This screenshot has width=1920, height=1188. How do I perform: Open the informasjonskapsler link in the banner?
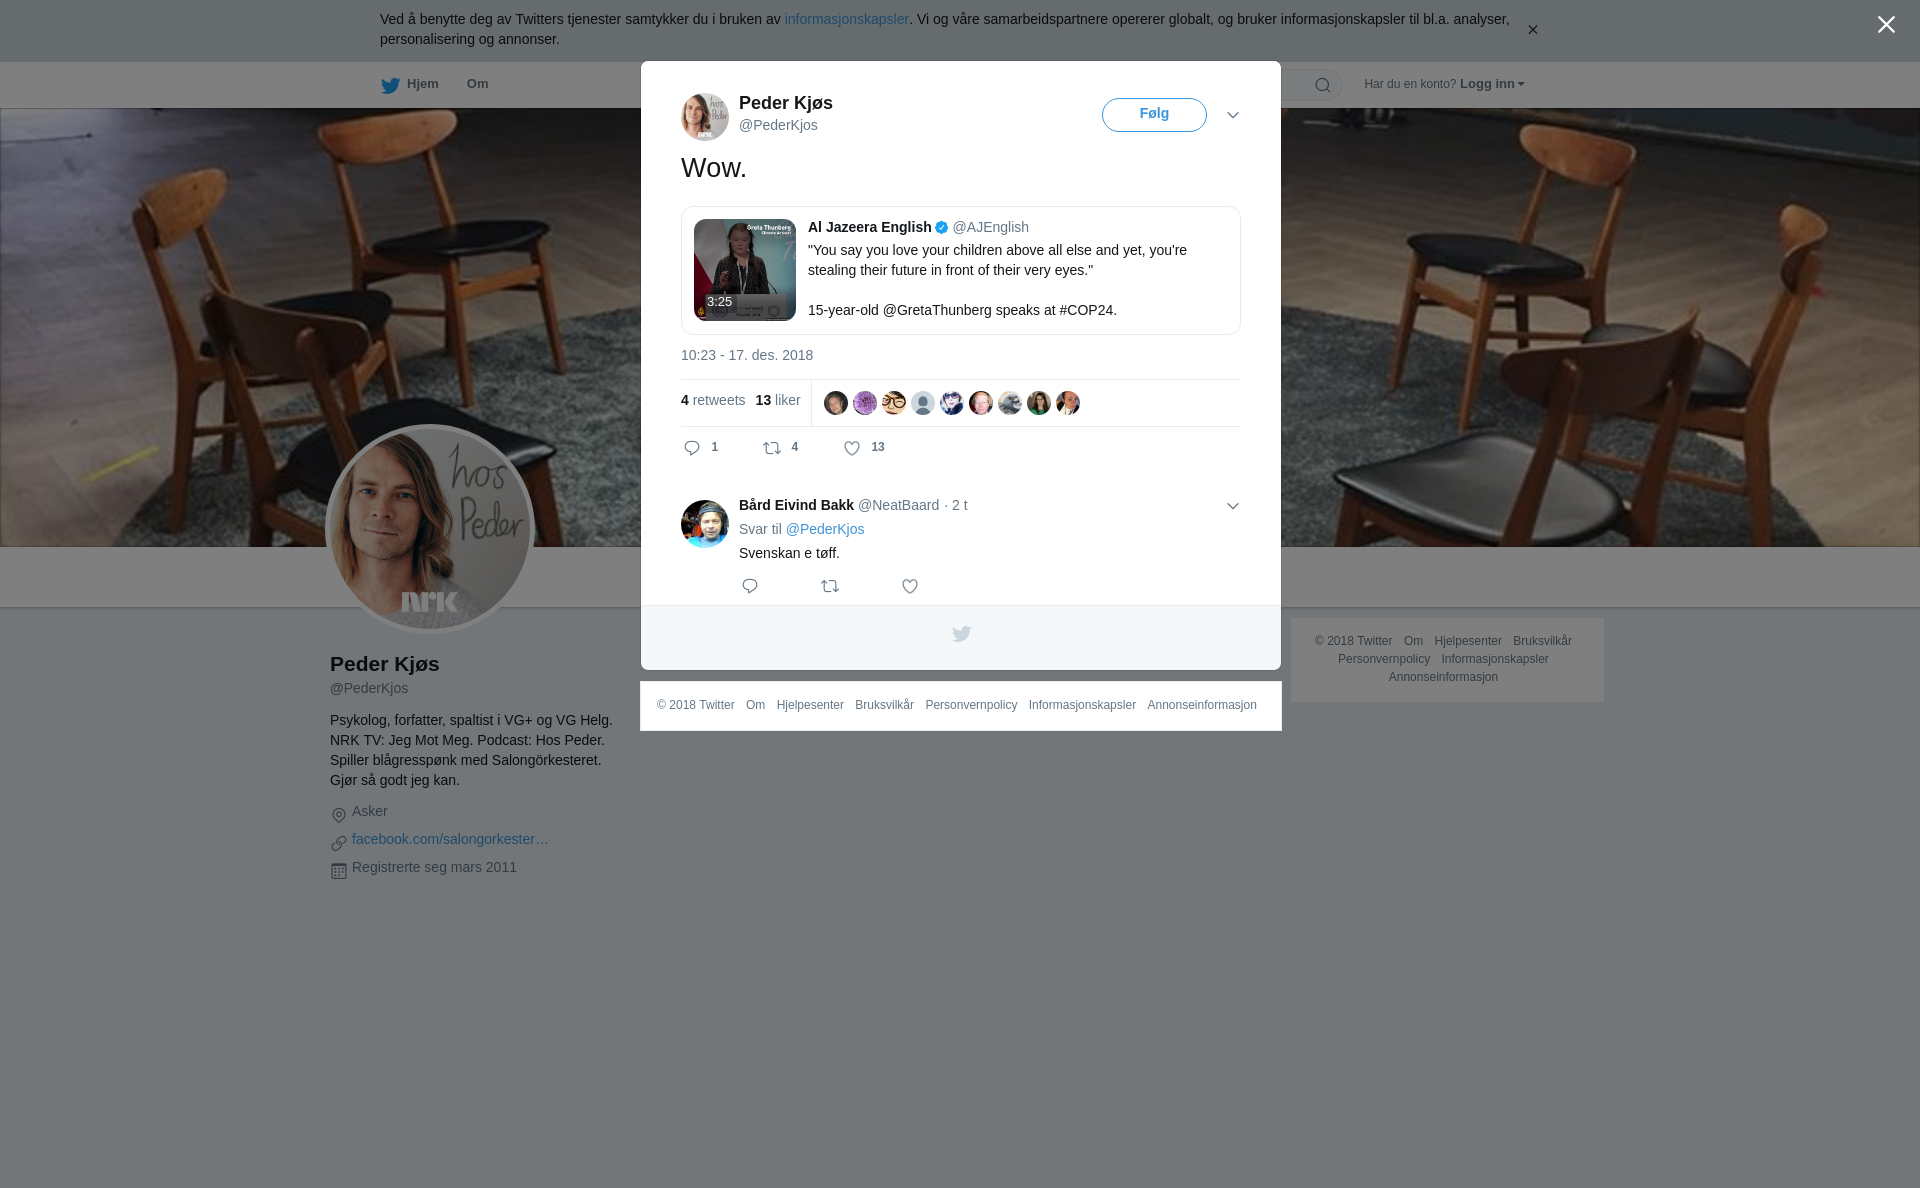(x=846, y=19)
